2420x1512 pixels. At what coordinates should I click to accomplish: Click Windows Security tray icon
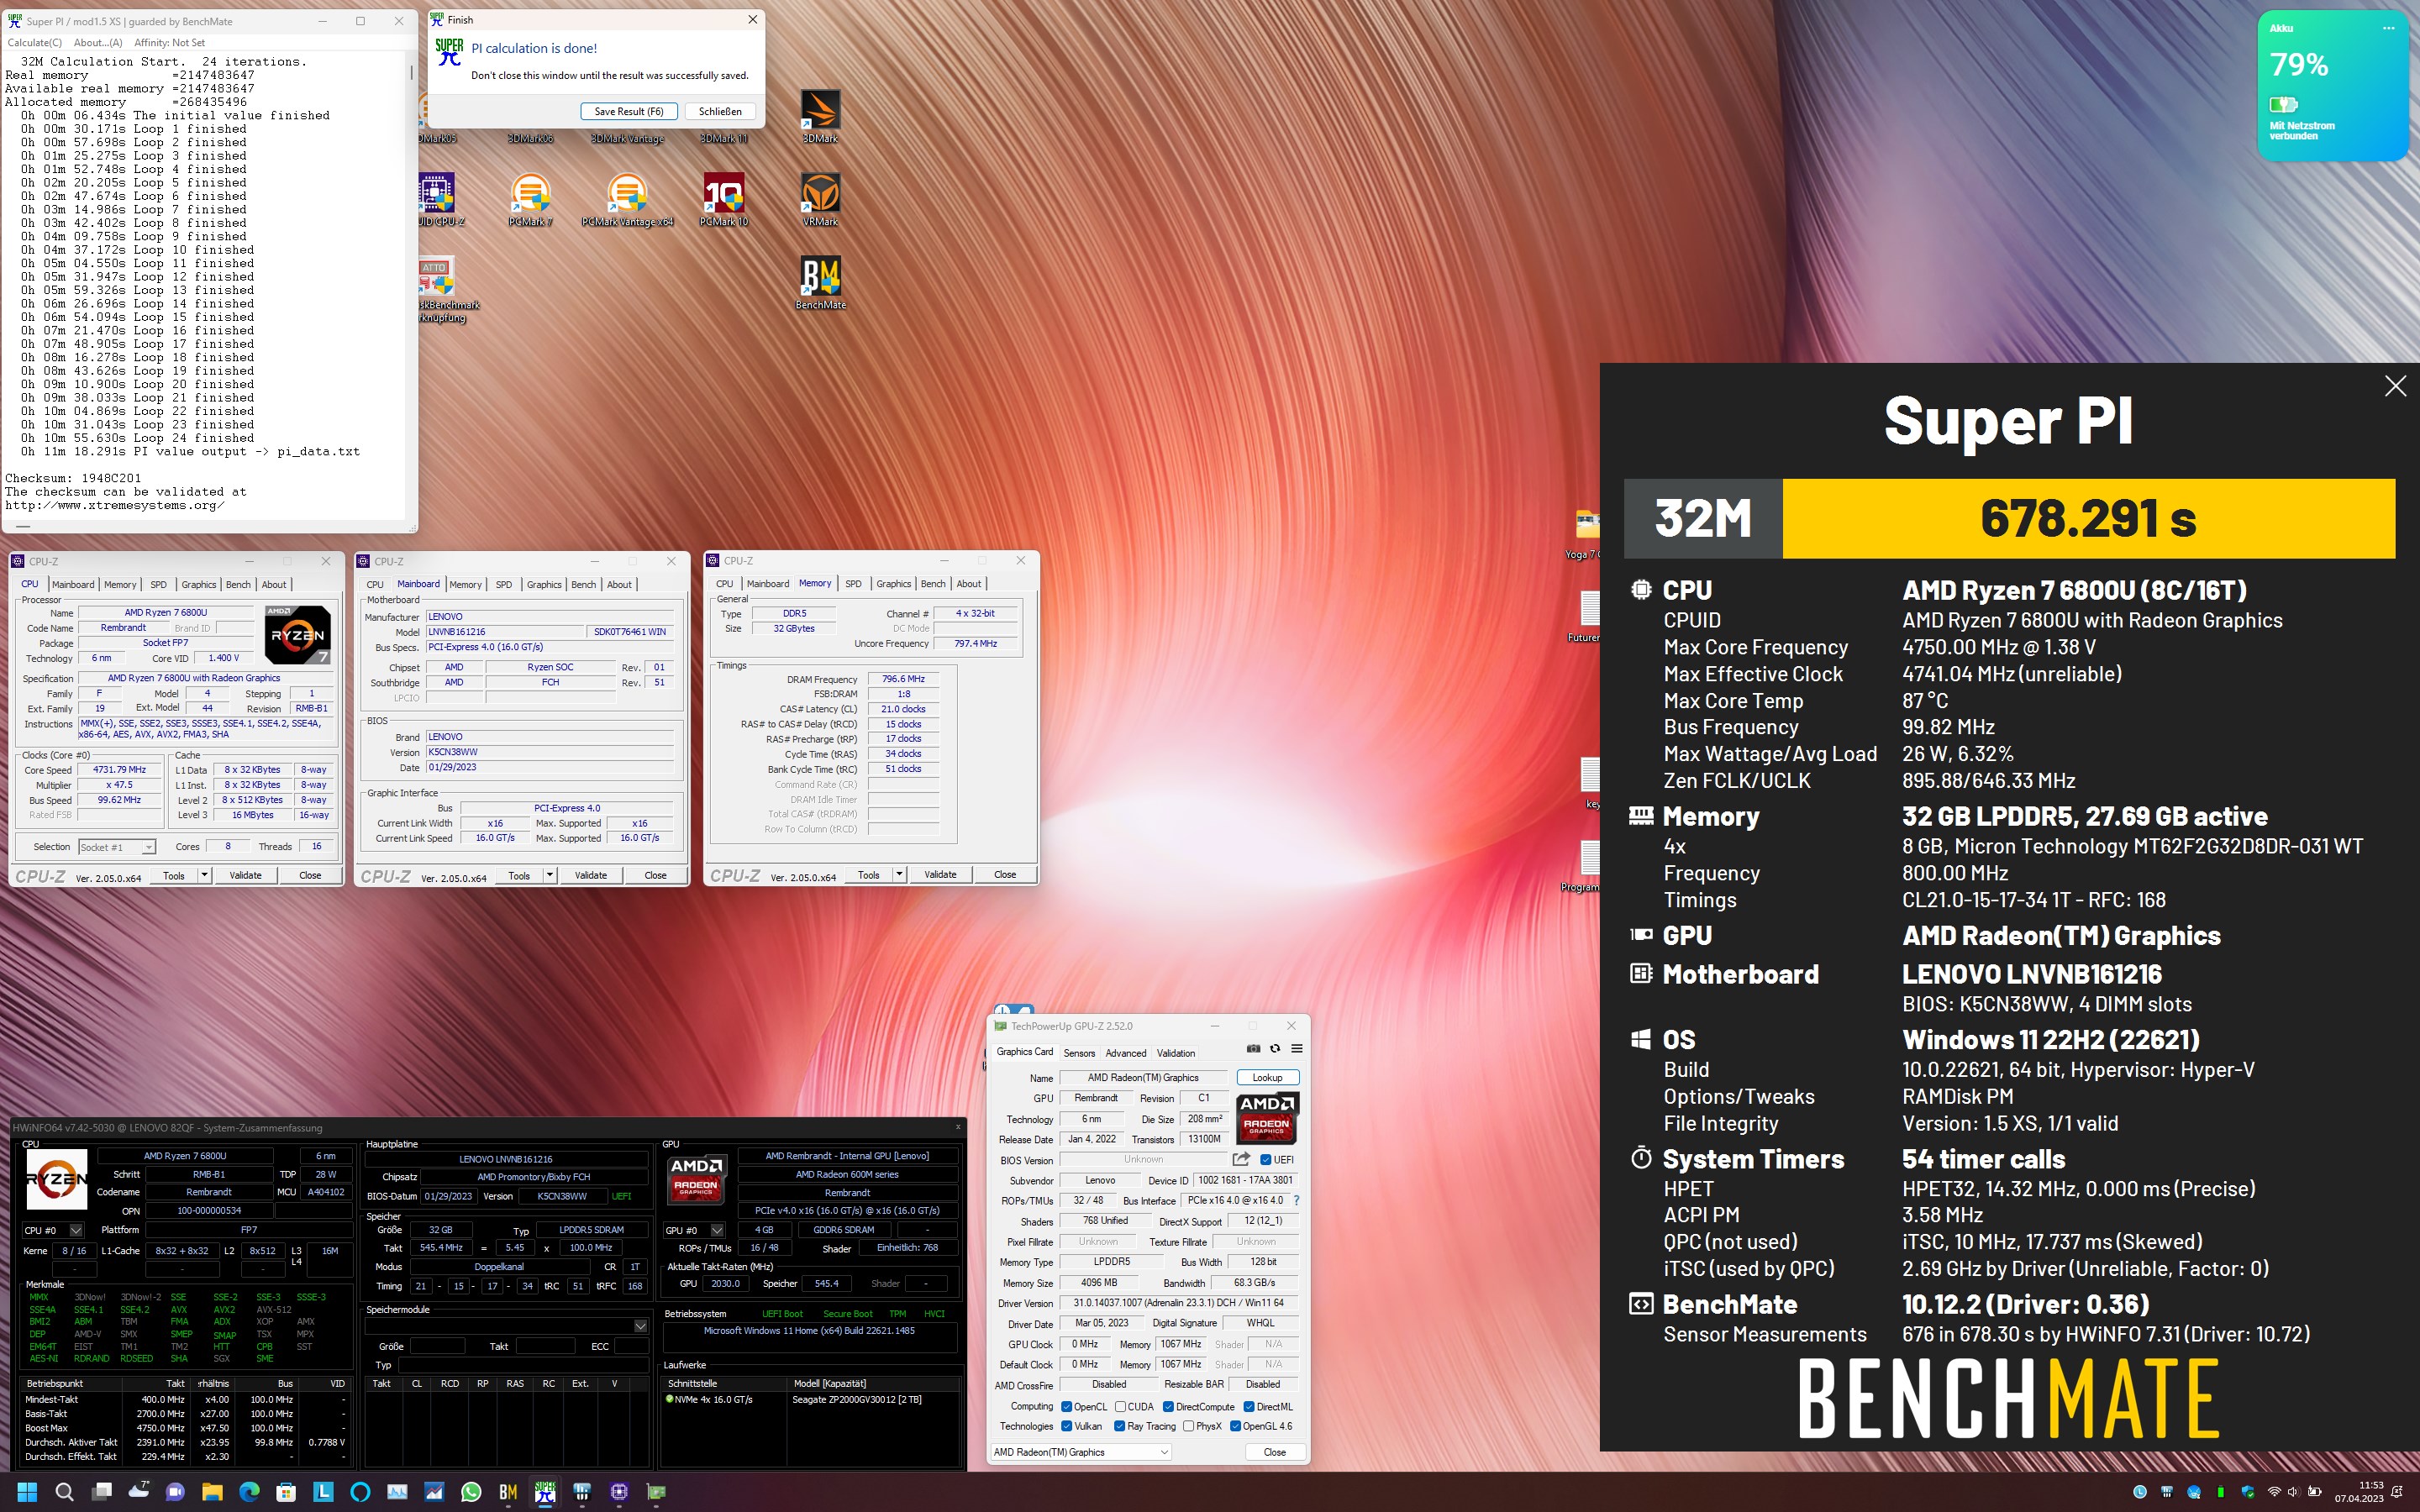point(2248,1492)
